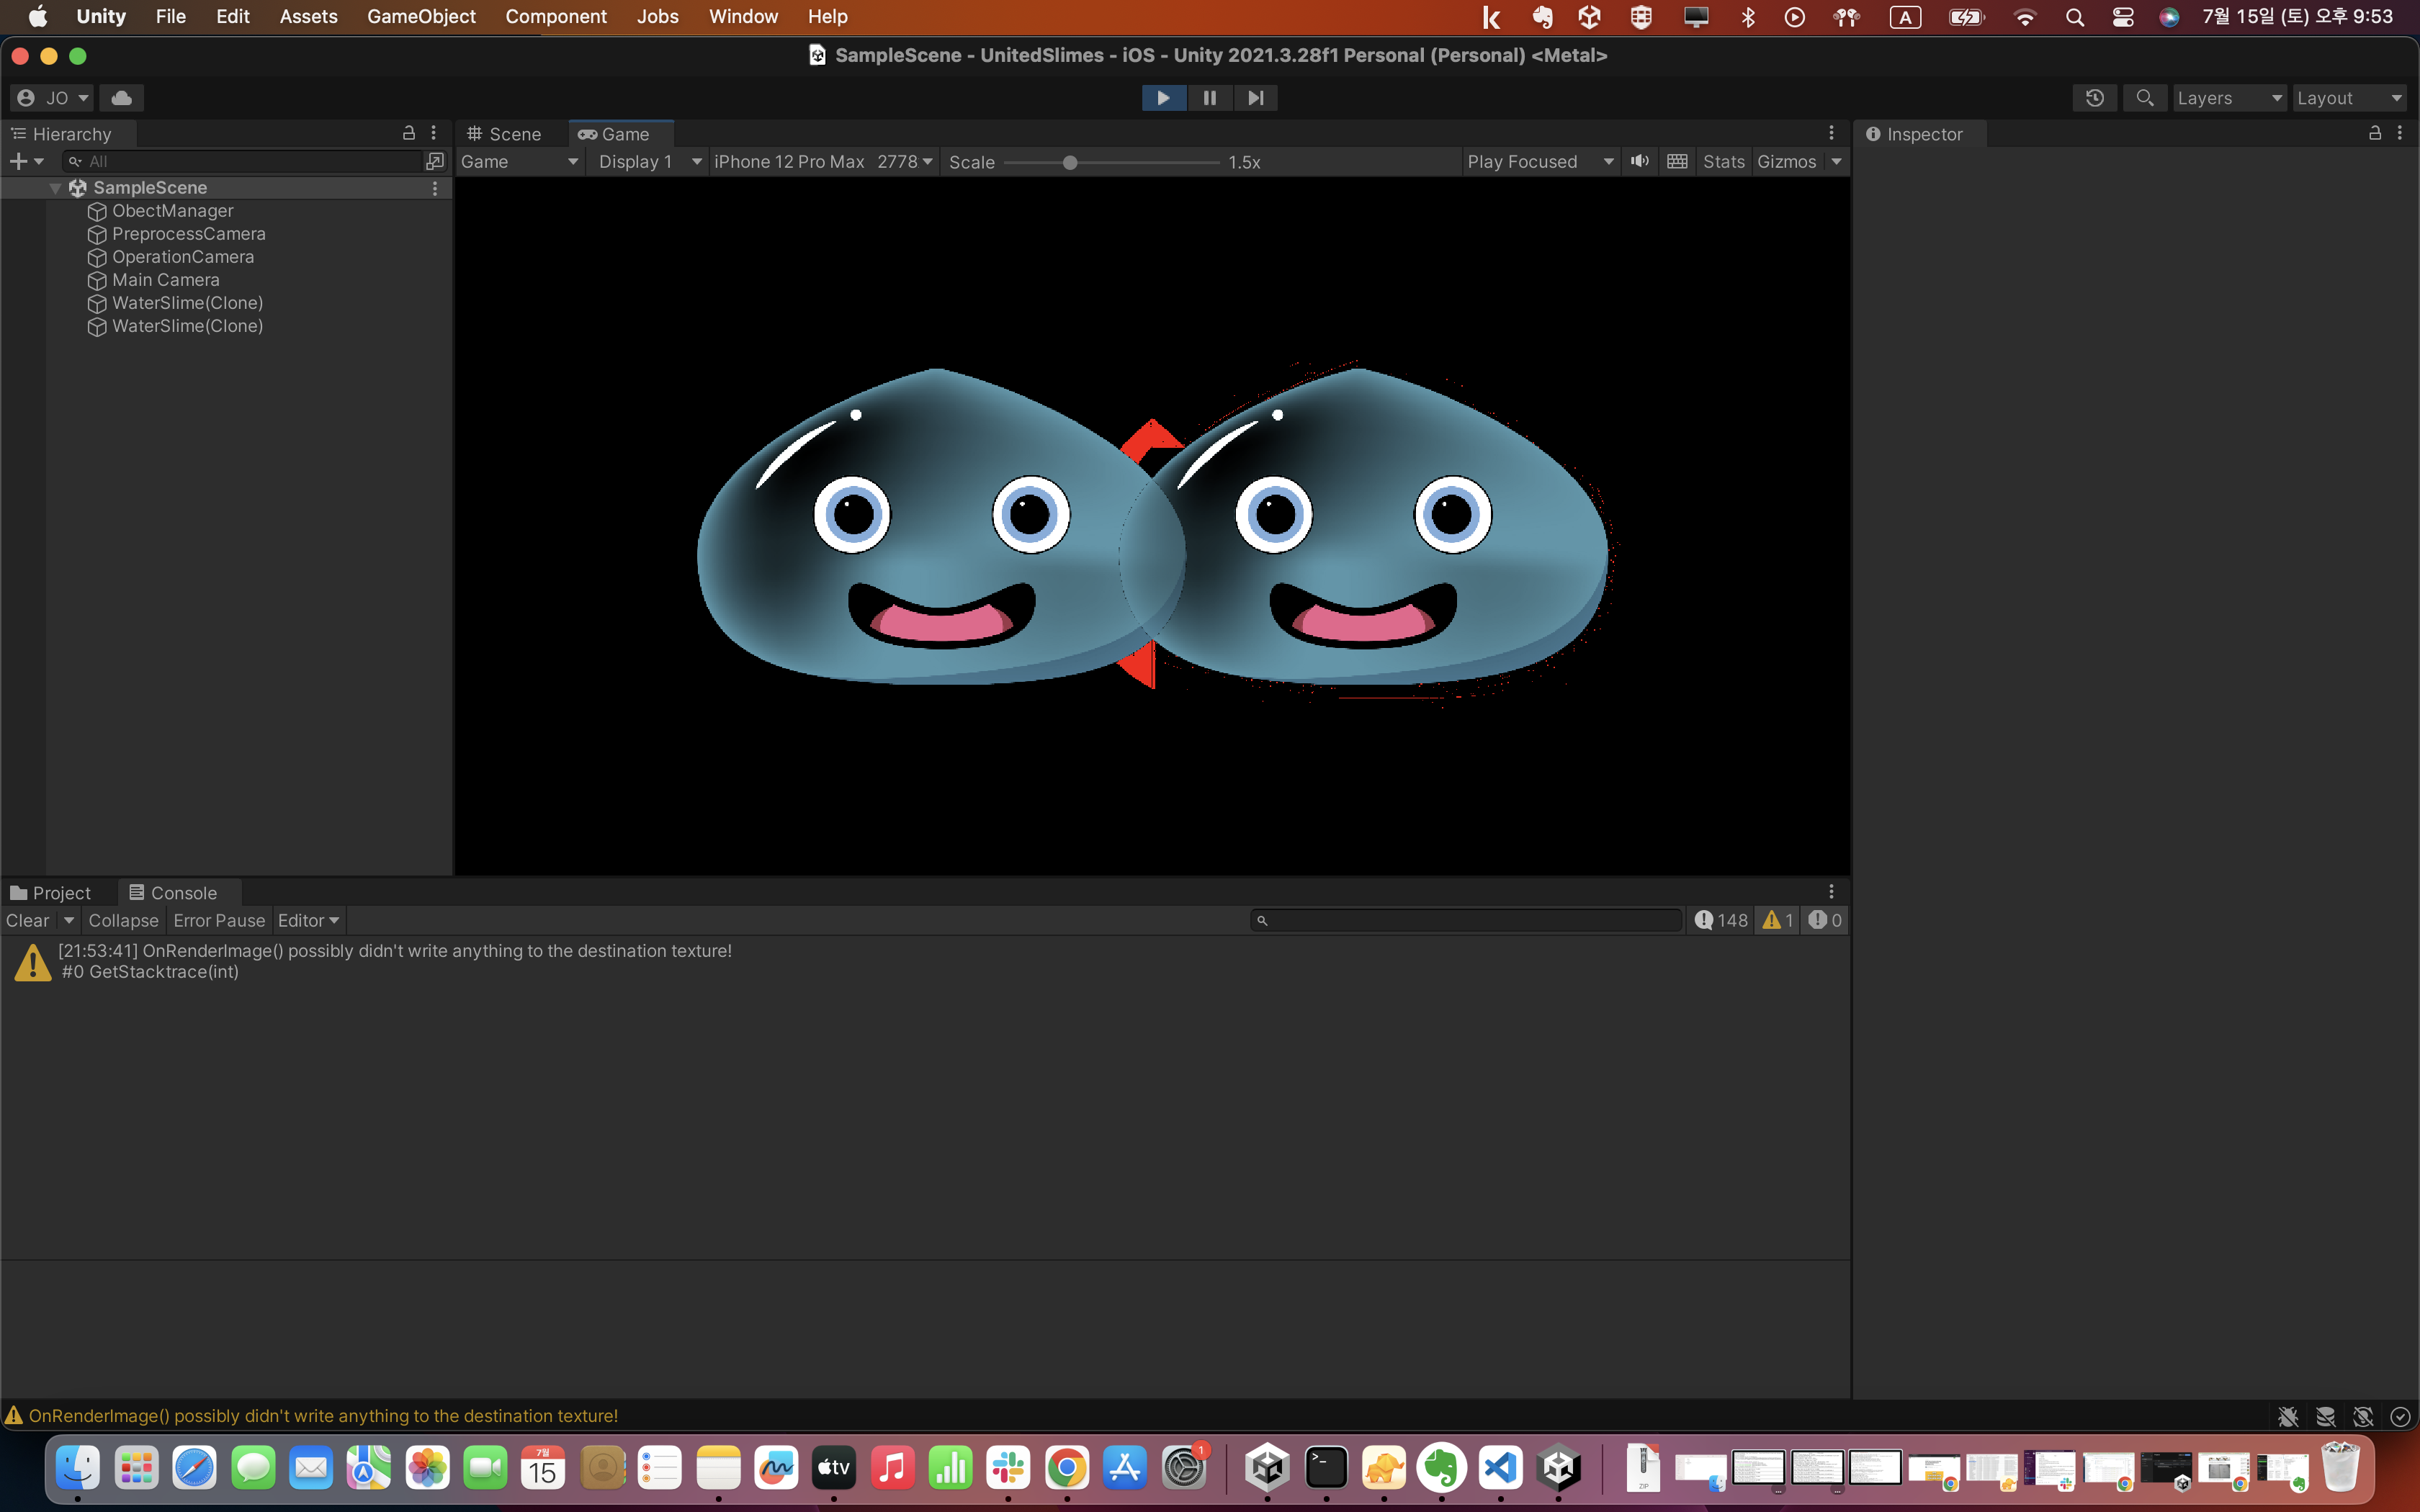Collapse the SampleScene tree
The image size is (2420, 1512).
tap(56, 188)
